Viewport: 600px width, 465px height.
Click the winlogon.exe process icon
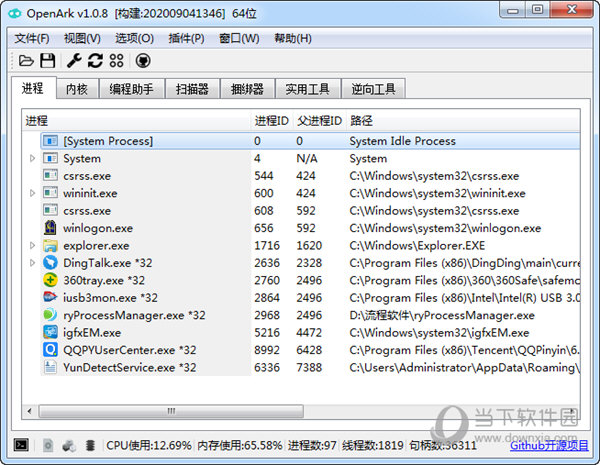50,228
